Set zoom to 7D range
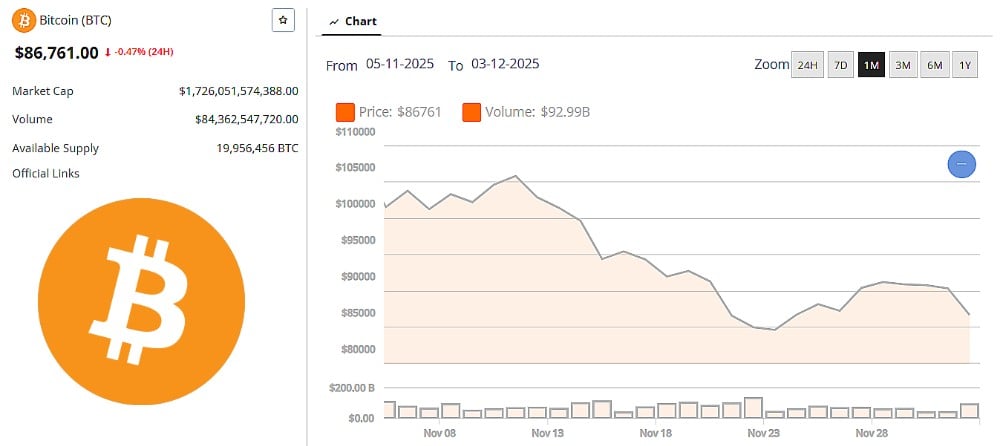This screenshot has height=446, width=1000. [841, 65]
